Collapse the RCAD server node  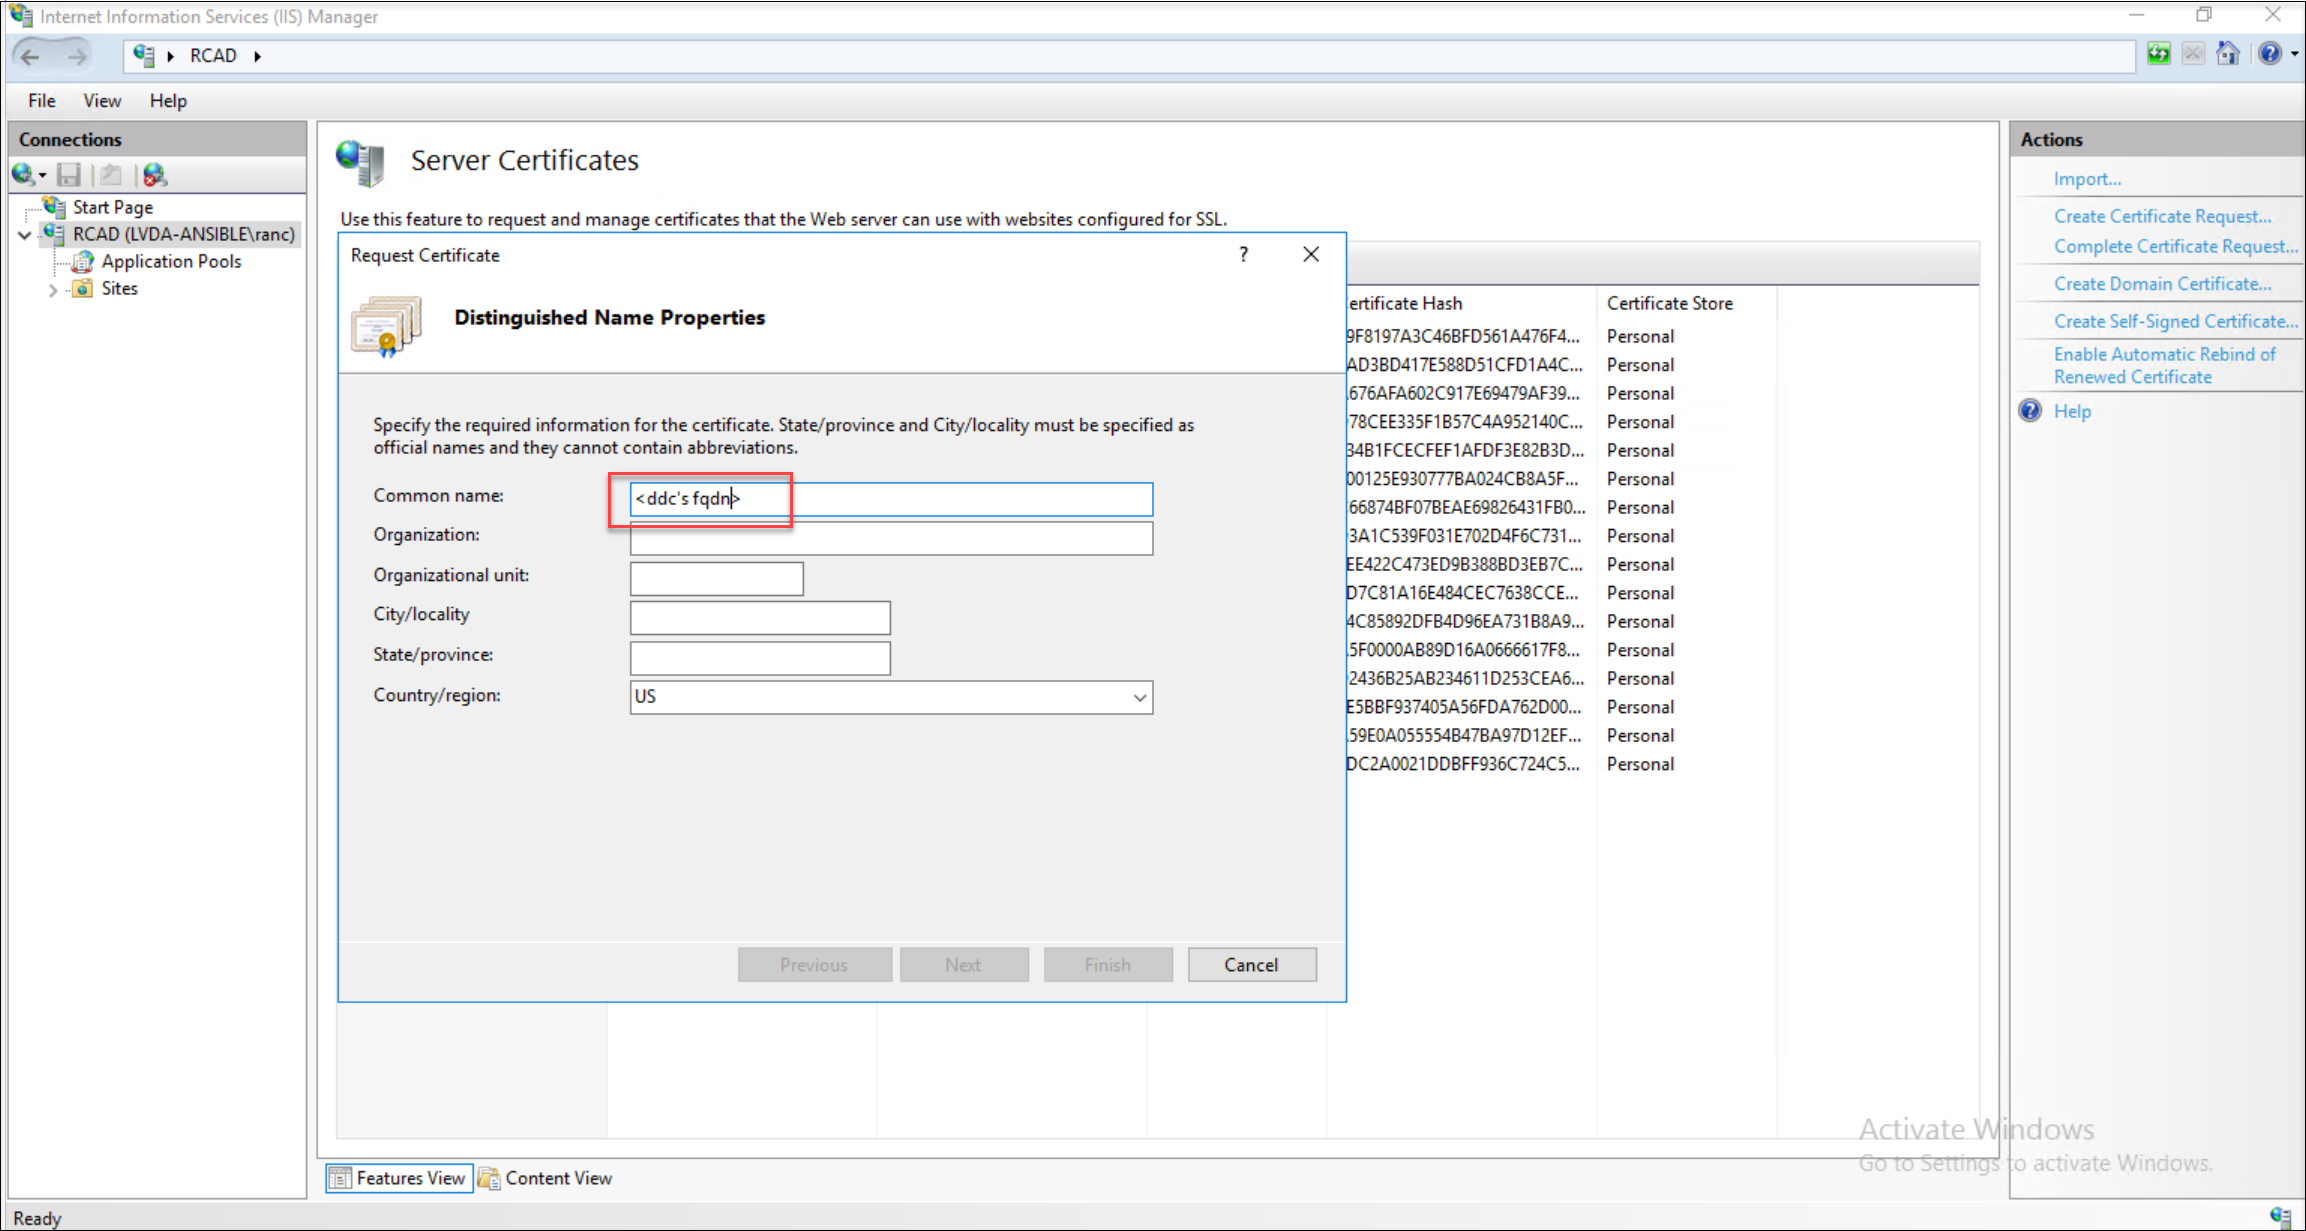click(x=25, y=235)
